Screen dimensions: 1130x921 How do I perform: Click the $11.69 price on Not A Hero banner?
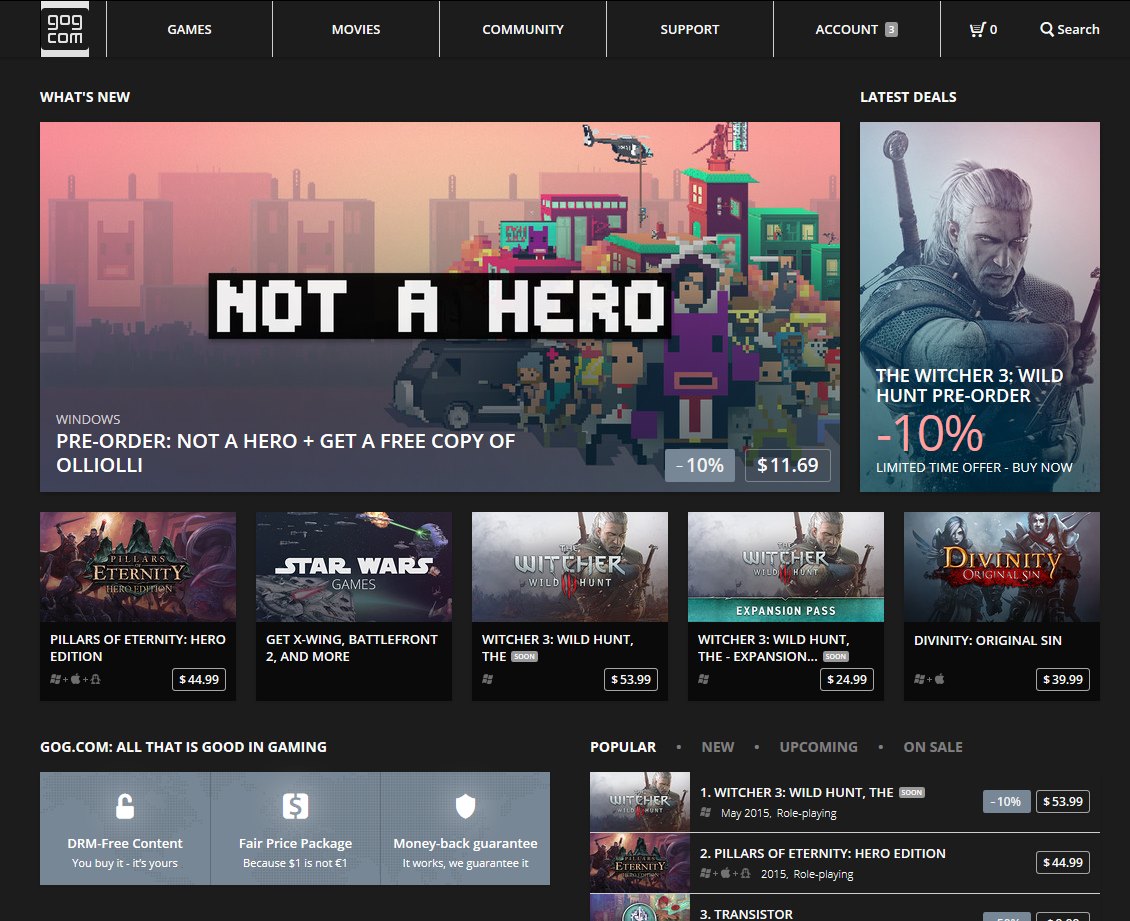(787, 466)
